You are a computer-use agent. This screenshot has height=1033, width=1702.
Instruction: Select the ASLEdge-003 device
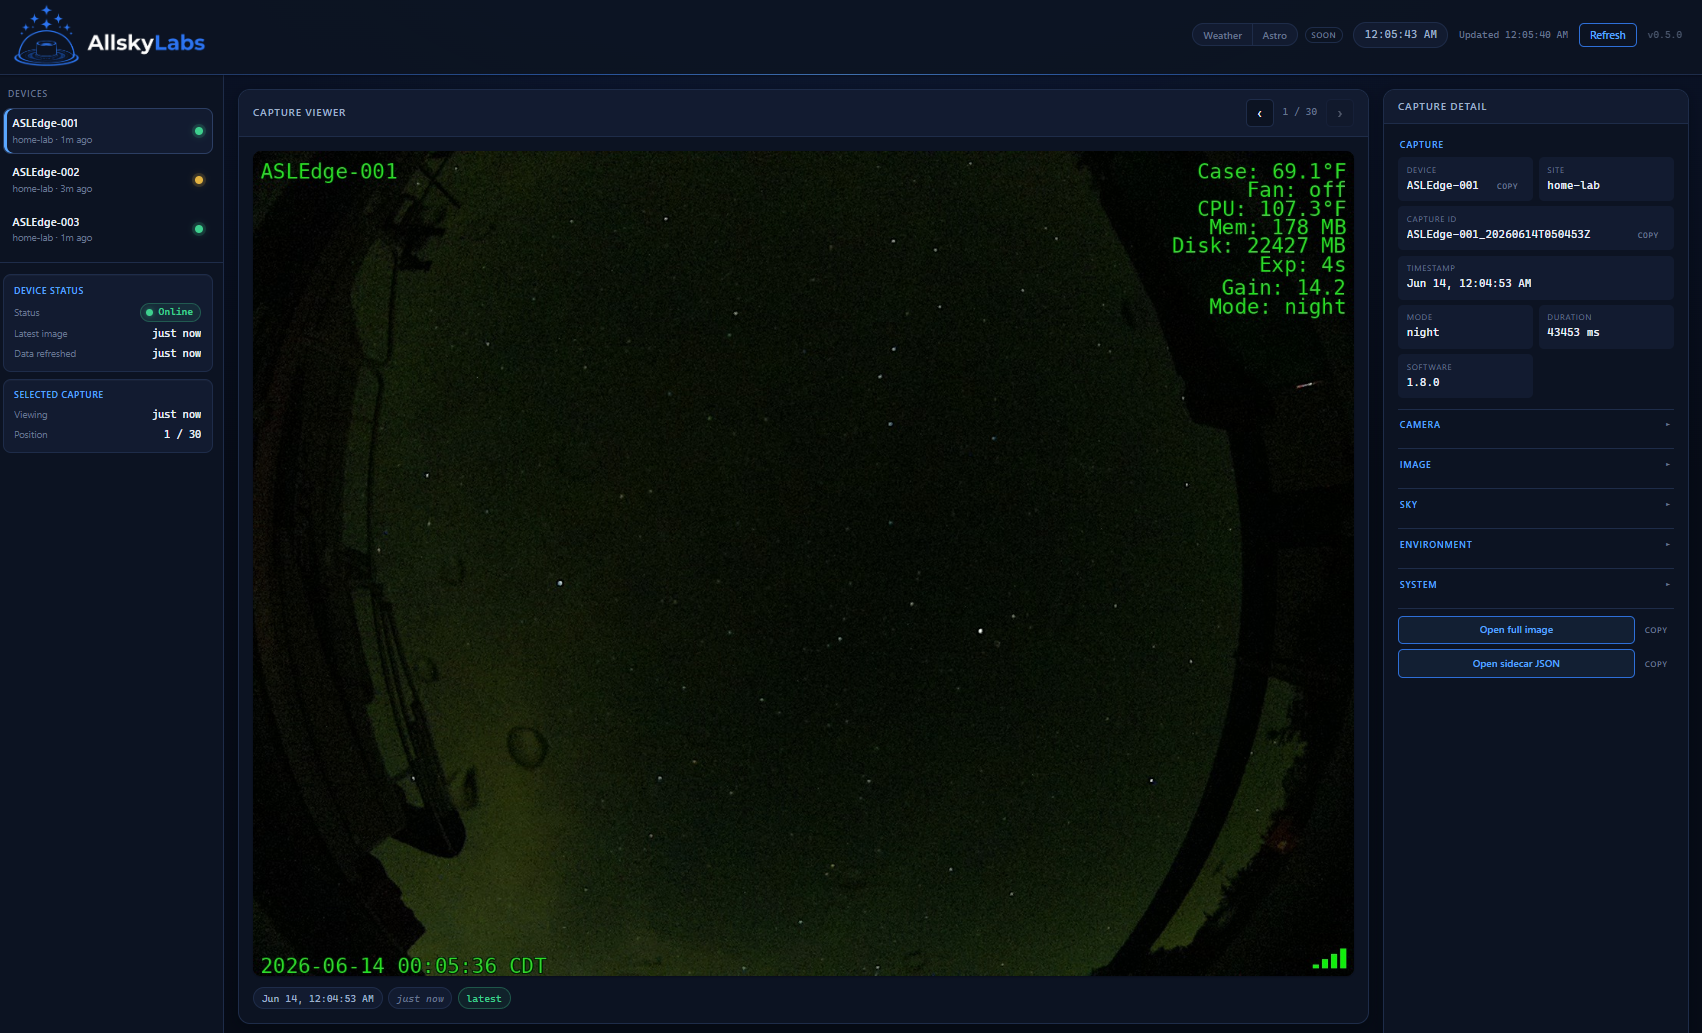108,229
